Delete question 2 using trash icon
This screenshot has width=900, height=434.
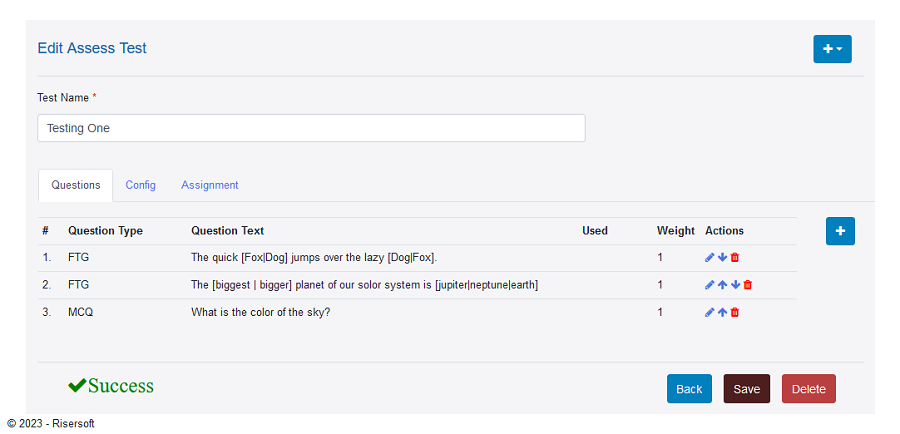pyautogui.click(x=747, y=285)
